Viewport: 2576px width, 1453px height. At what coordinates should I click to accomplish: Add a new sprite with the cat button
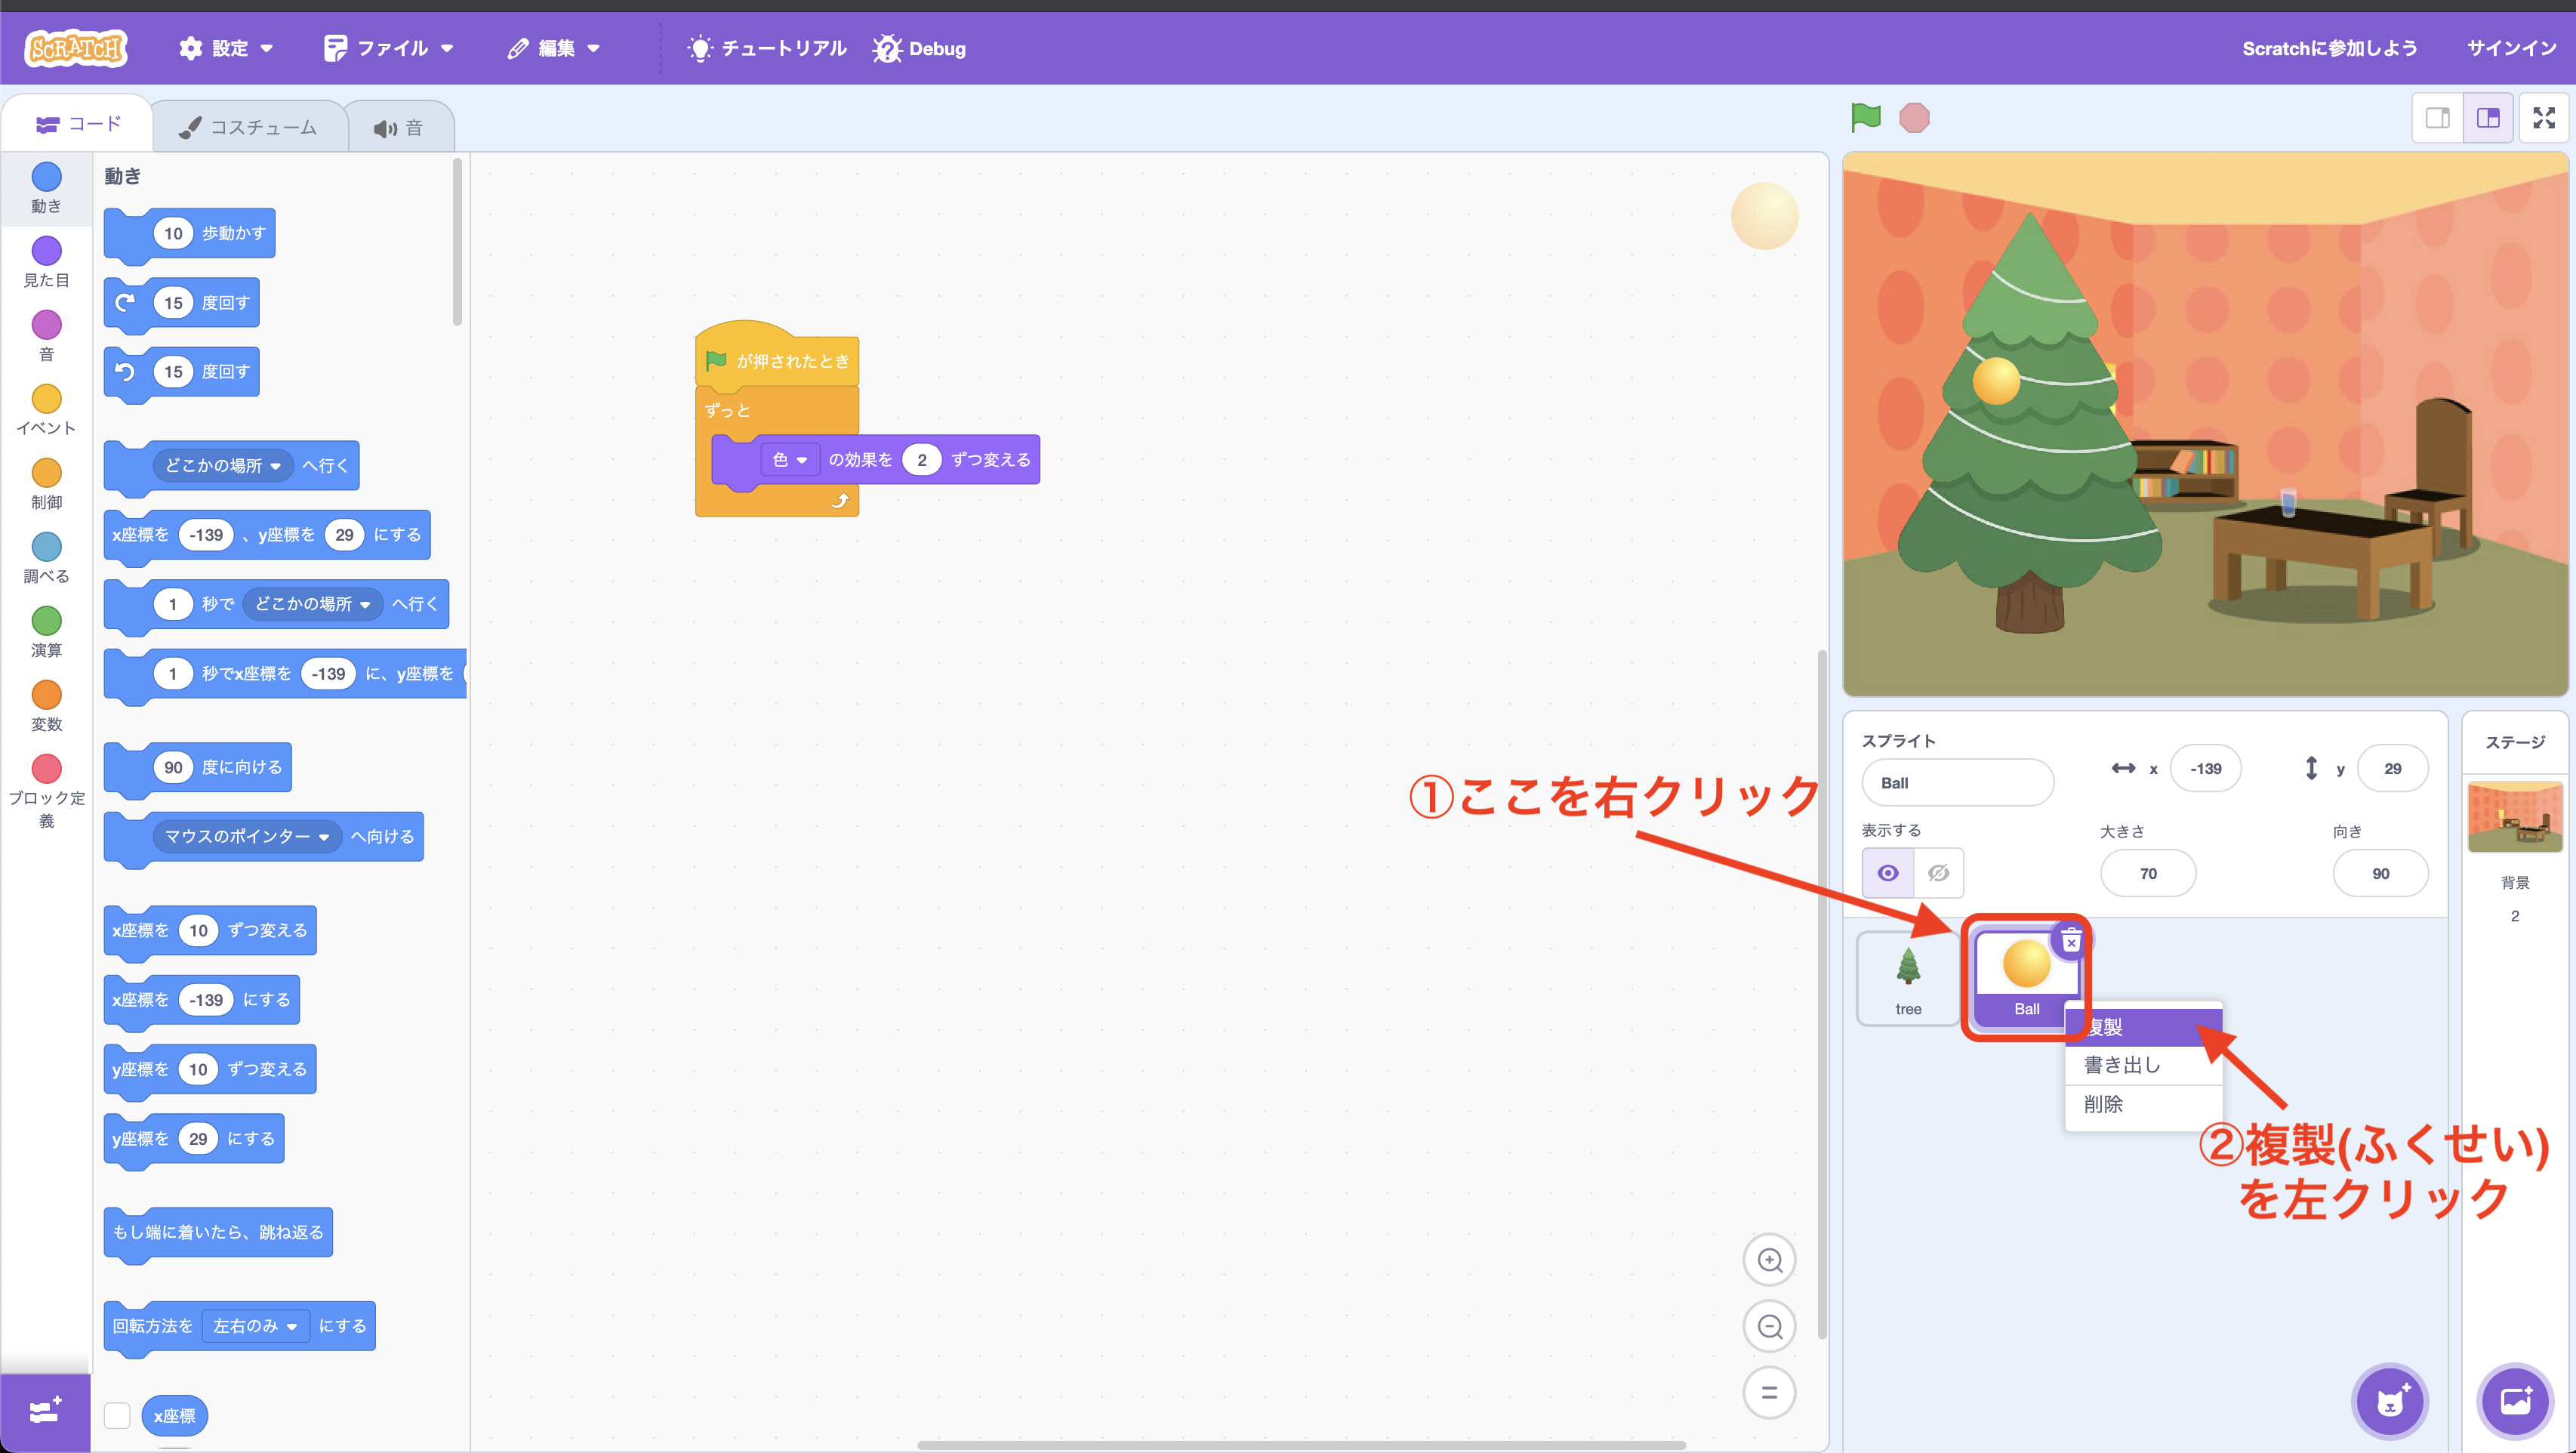pyautogui.click(x=2389, y=1401)
